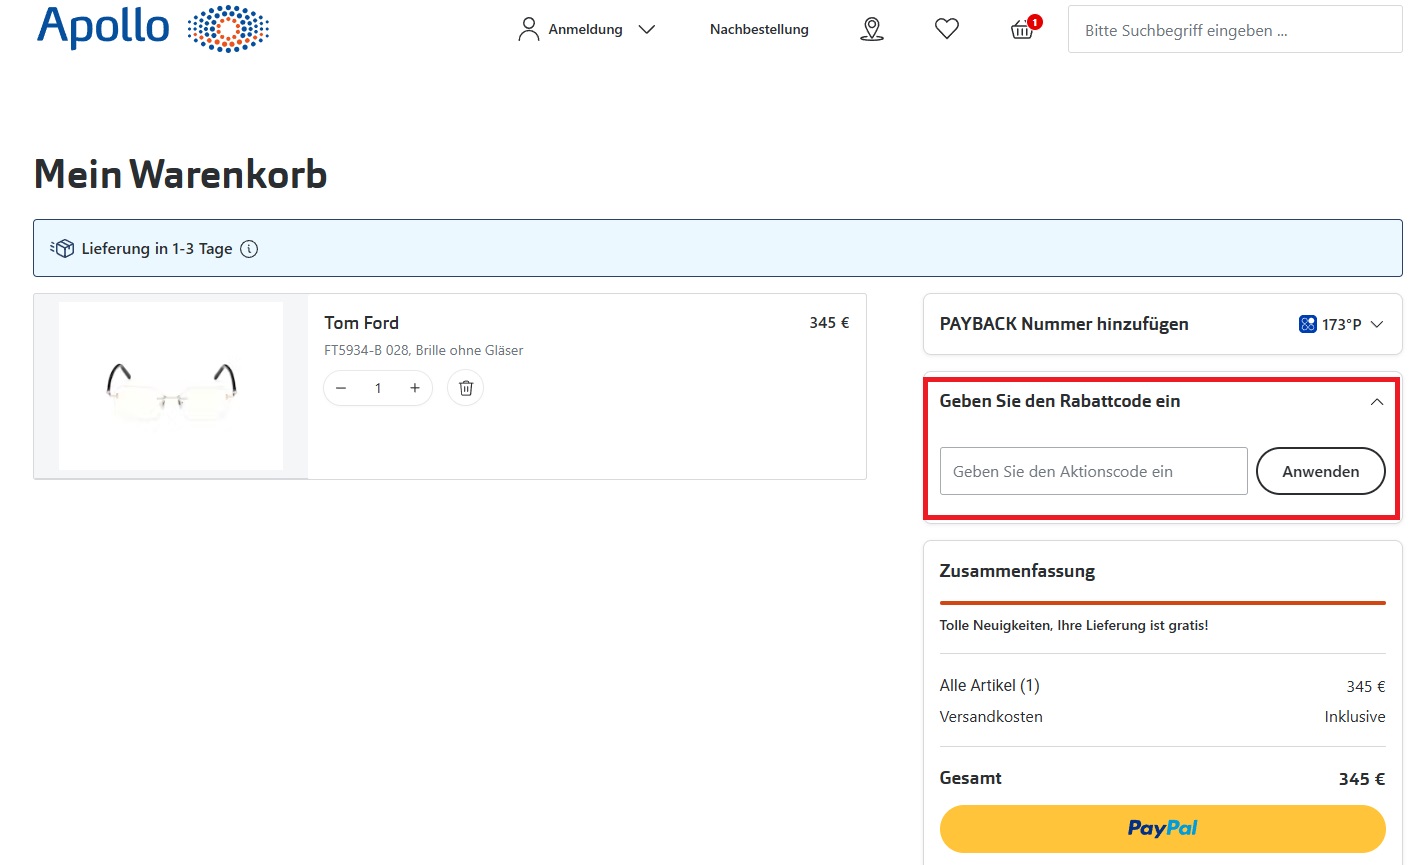Click the 'Gesamt' total label

click(x=971, y=778)
